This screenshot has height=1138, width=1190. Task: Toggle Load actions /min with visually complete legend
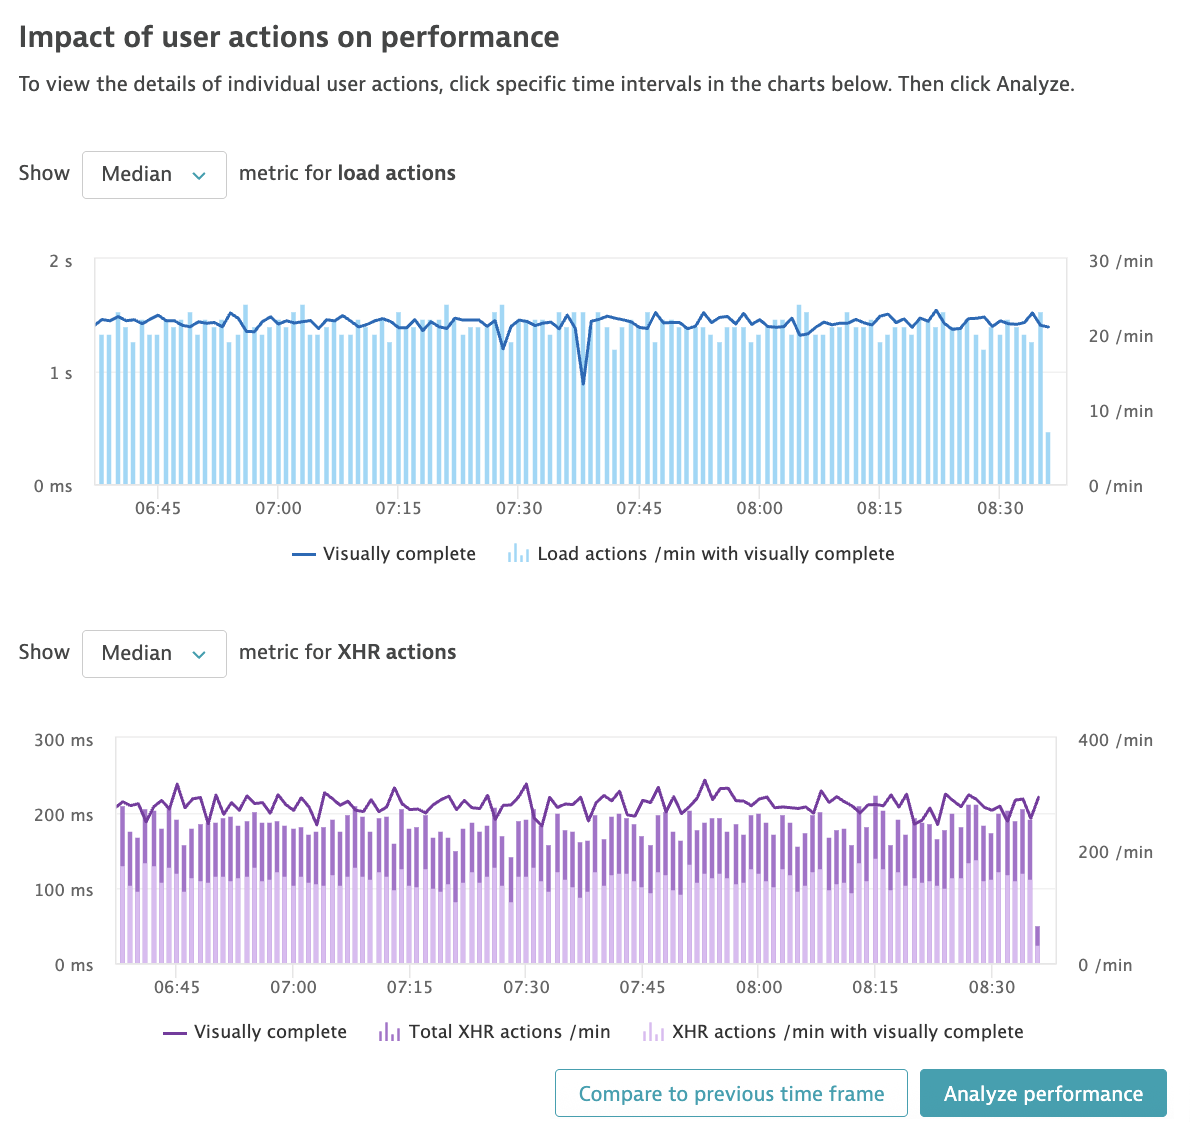(716, 553)
